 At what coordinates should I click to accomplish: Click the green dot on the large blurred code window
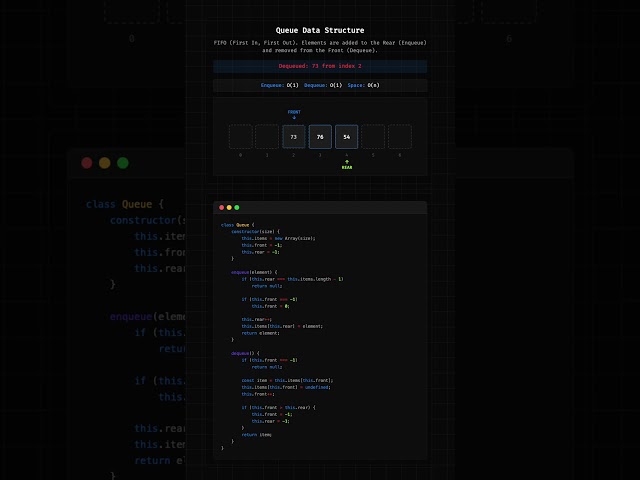pos(123,163)
